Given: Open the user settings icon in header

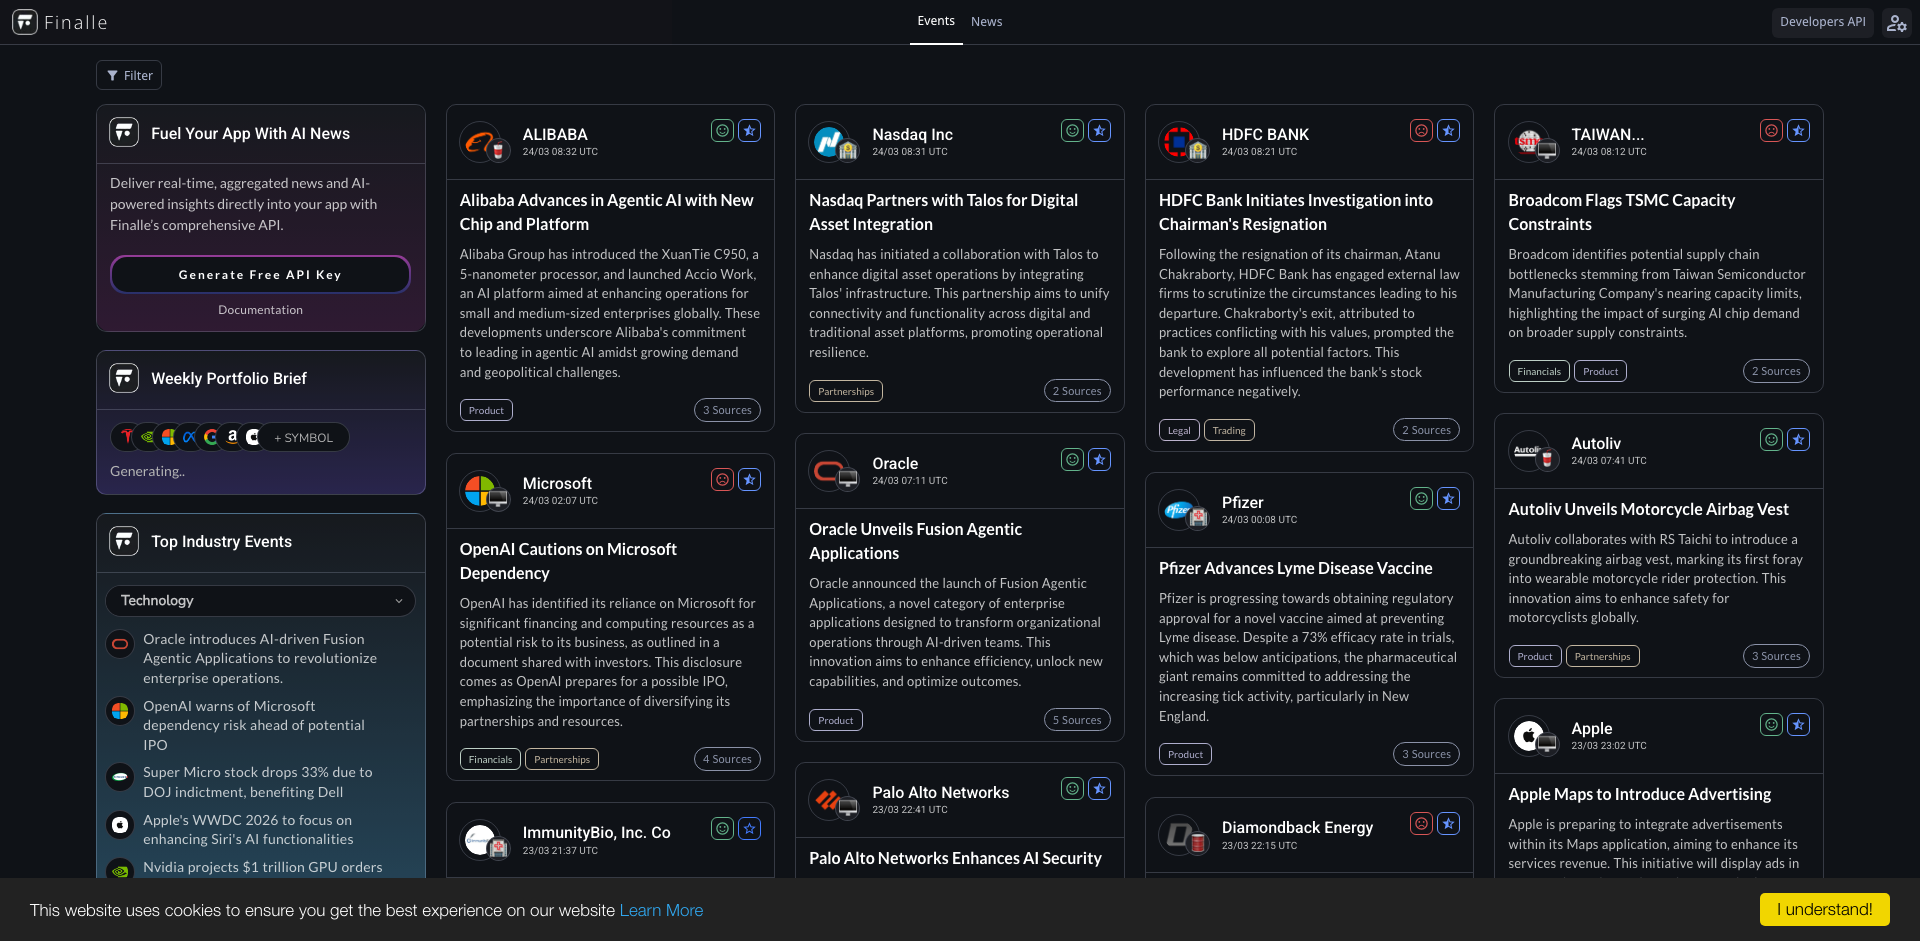Looking at the screenshot, I should point(1896,22).
